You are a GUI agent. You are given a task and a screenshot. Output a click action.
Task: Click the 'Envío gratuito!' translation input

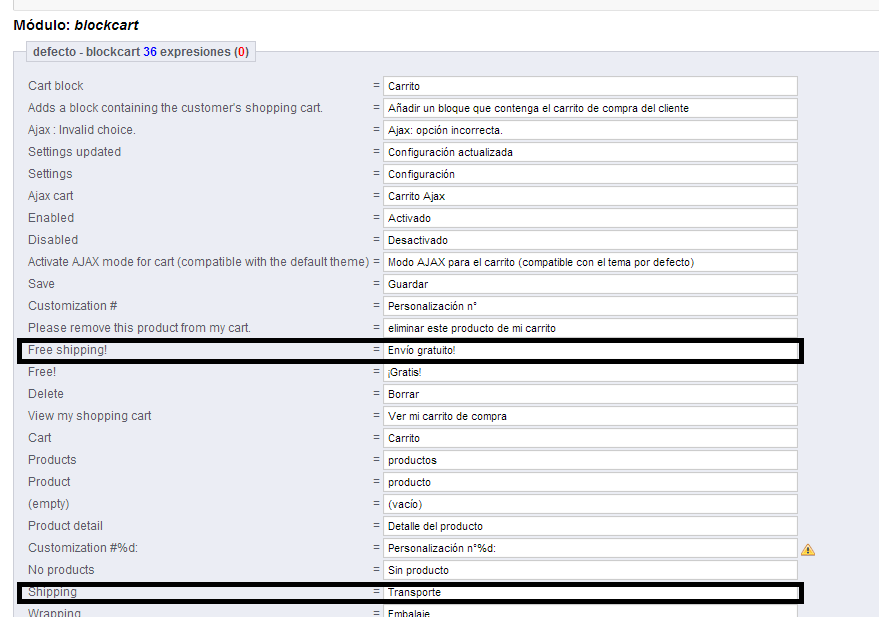pyautogui.click(x=590, y=350)
